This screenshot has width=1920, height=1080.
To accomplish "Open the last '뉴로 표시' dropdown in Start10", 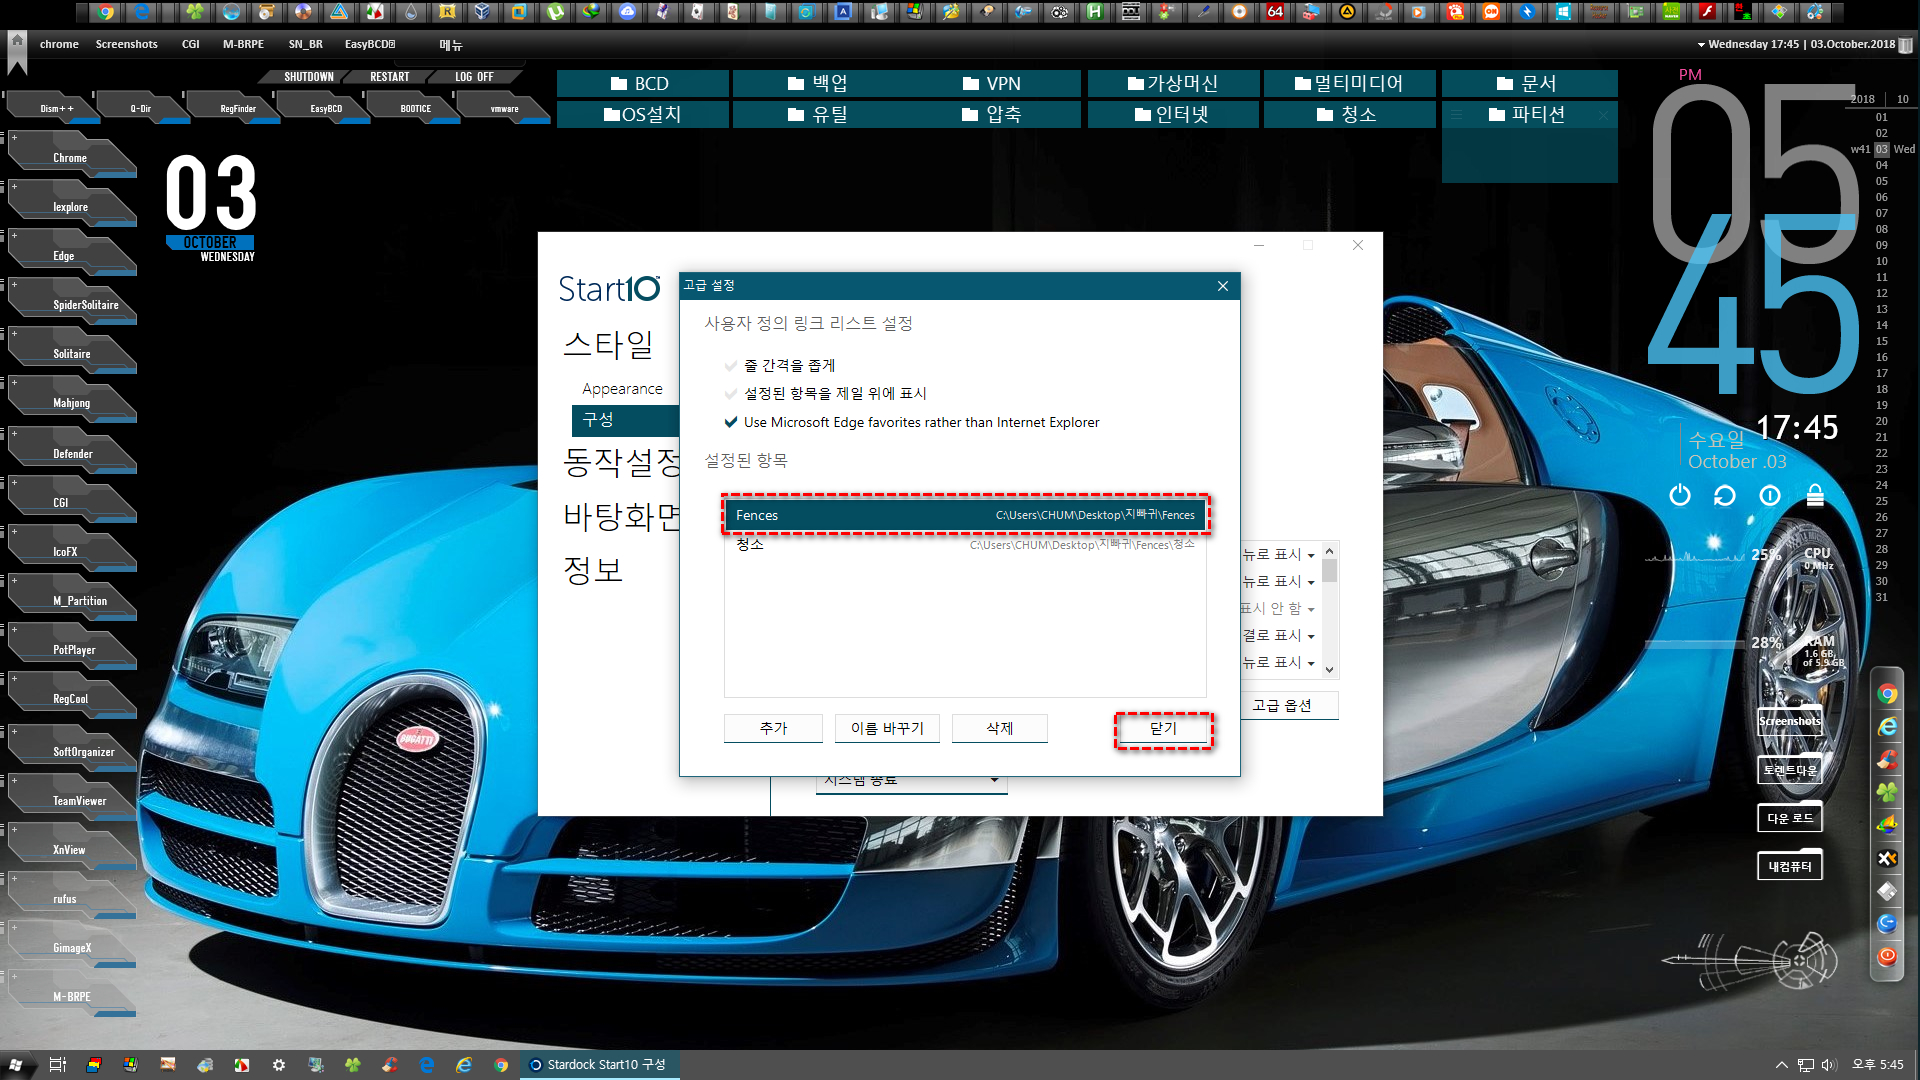I will (x=1279, y=663).
